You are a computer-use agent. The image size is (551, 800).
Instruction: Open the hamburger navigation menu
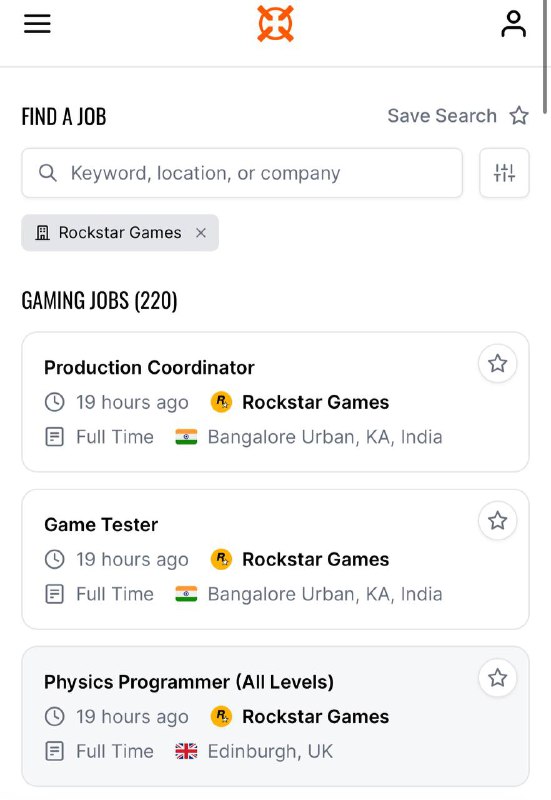[x=37, y=23]
